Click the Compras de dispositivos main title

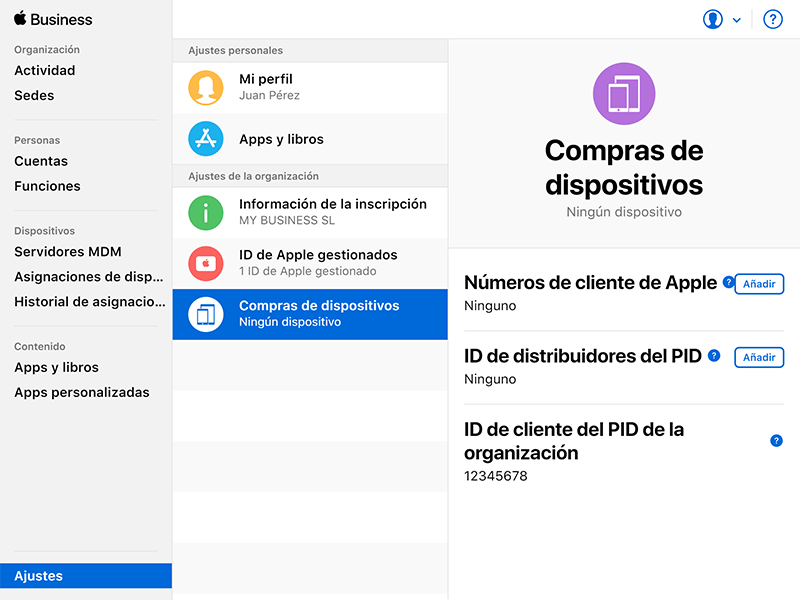(624, 167)
